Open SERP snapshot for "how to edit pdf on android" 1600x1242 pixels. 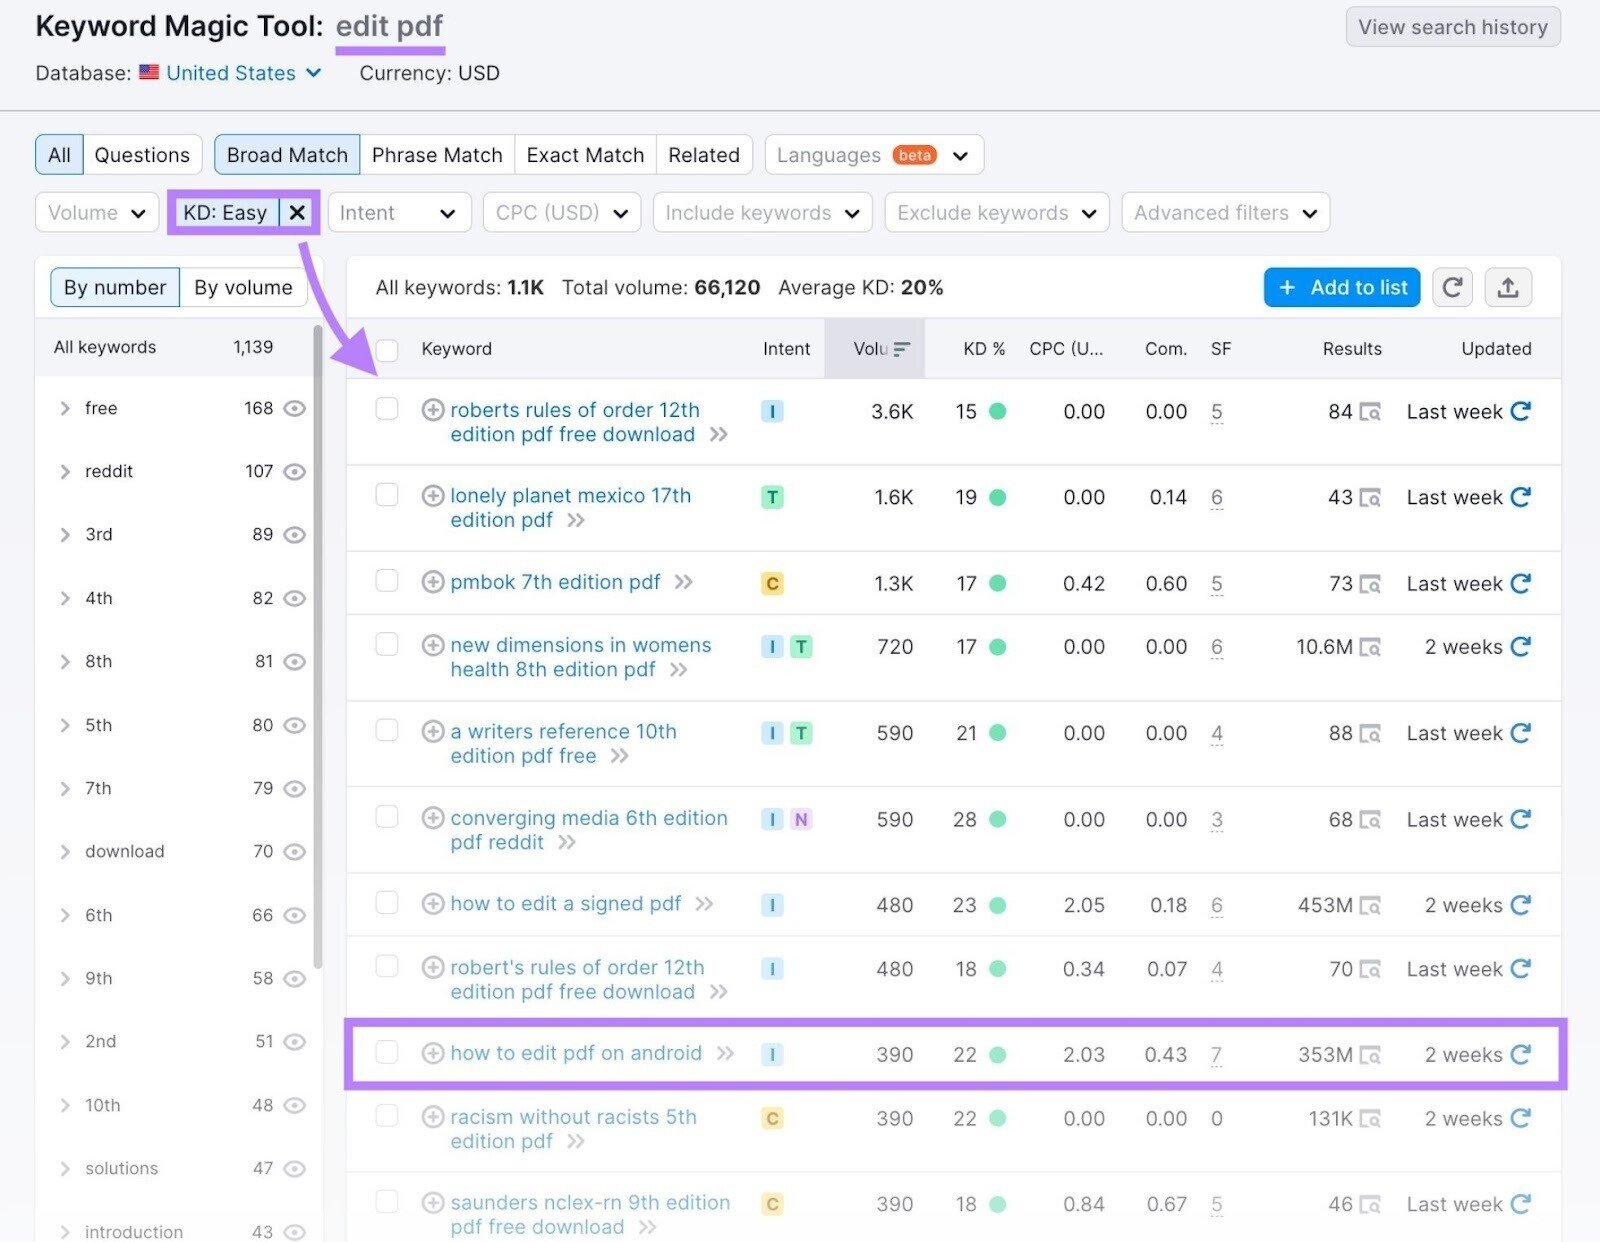1375,1054
